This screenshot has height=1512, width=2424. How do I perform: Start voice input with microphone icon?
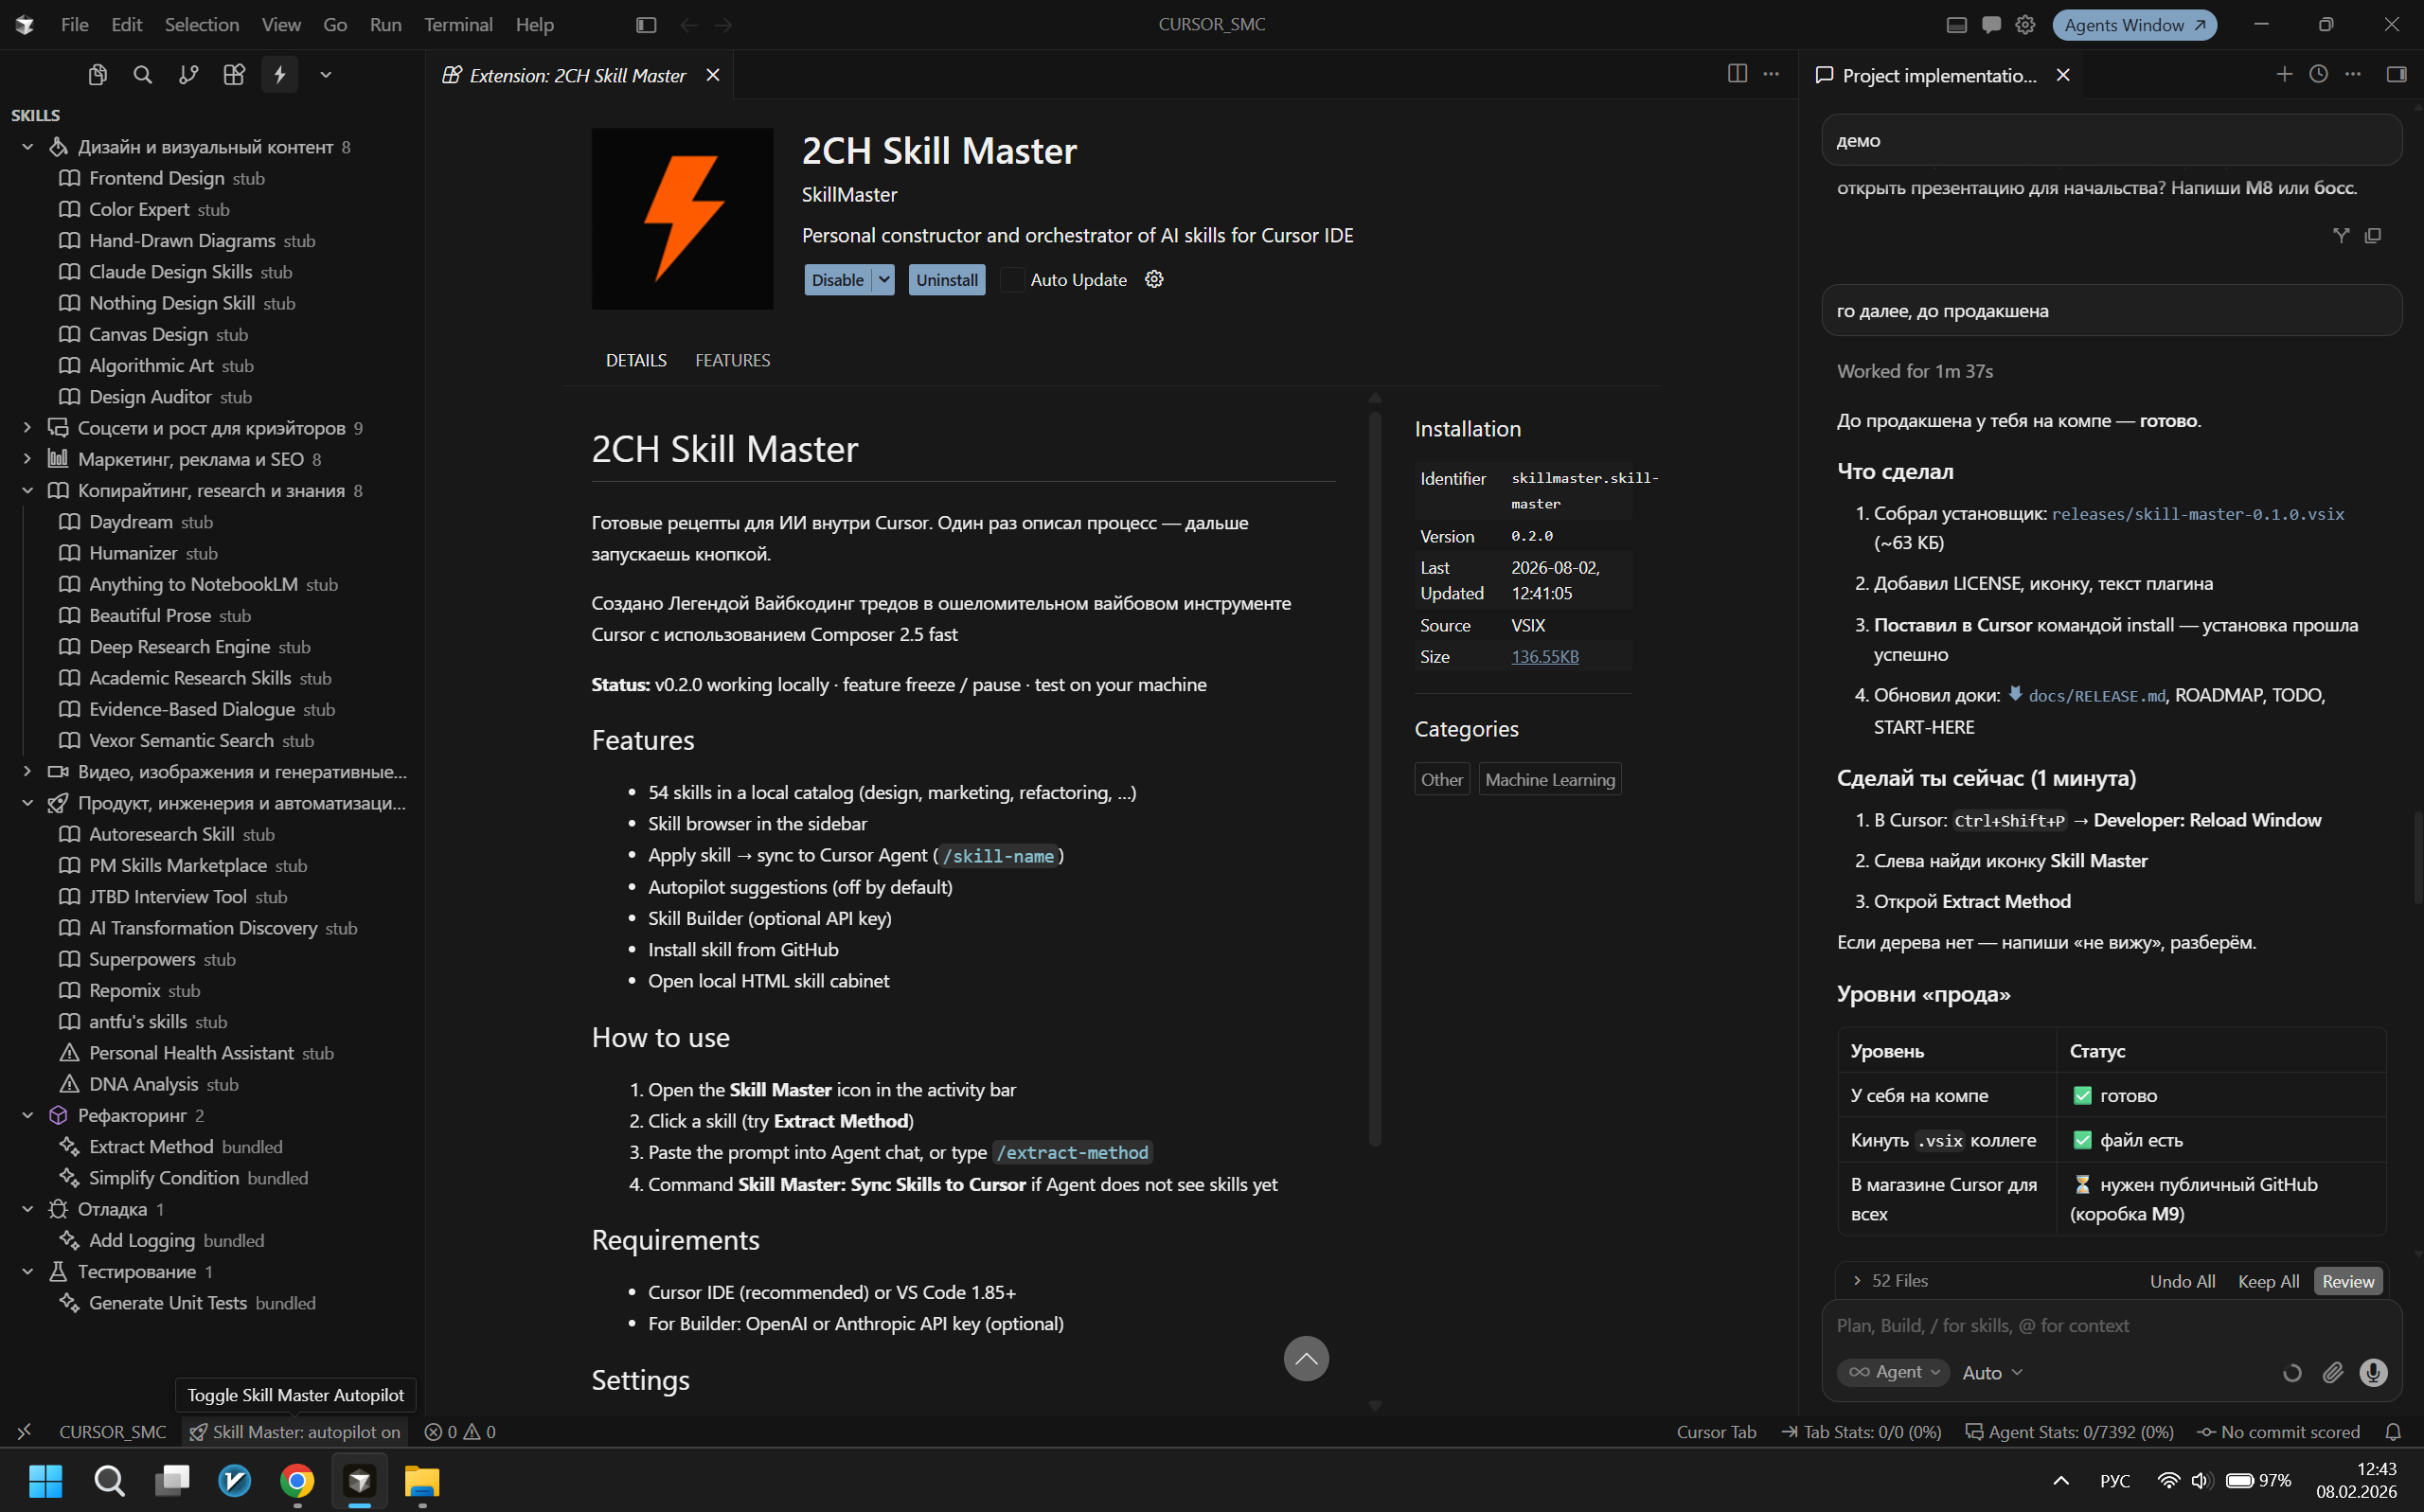pos(2373,1373)
